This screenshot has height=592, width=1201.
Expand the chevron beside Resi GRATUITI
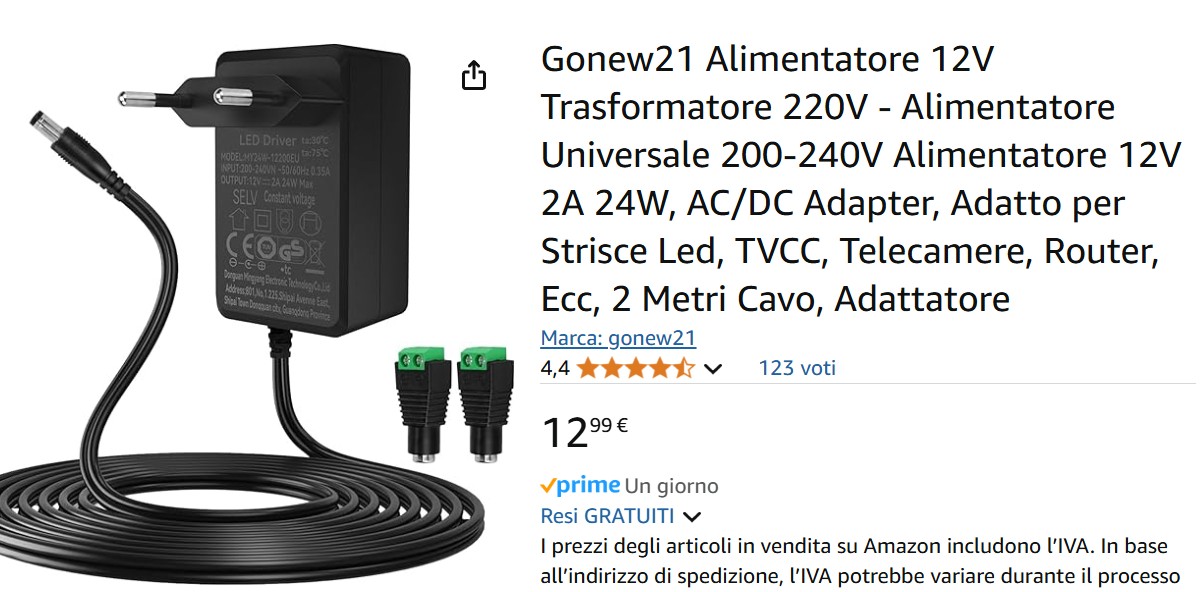coord(691,517)
